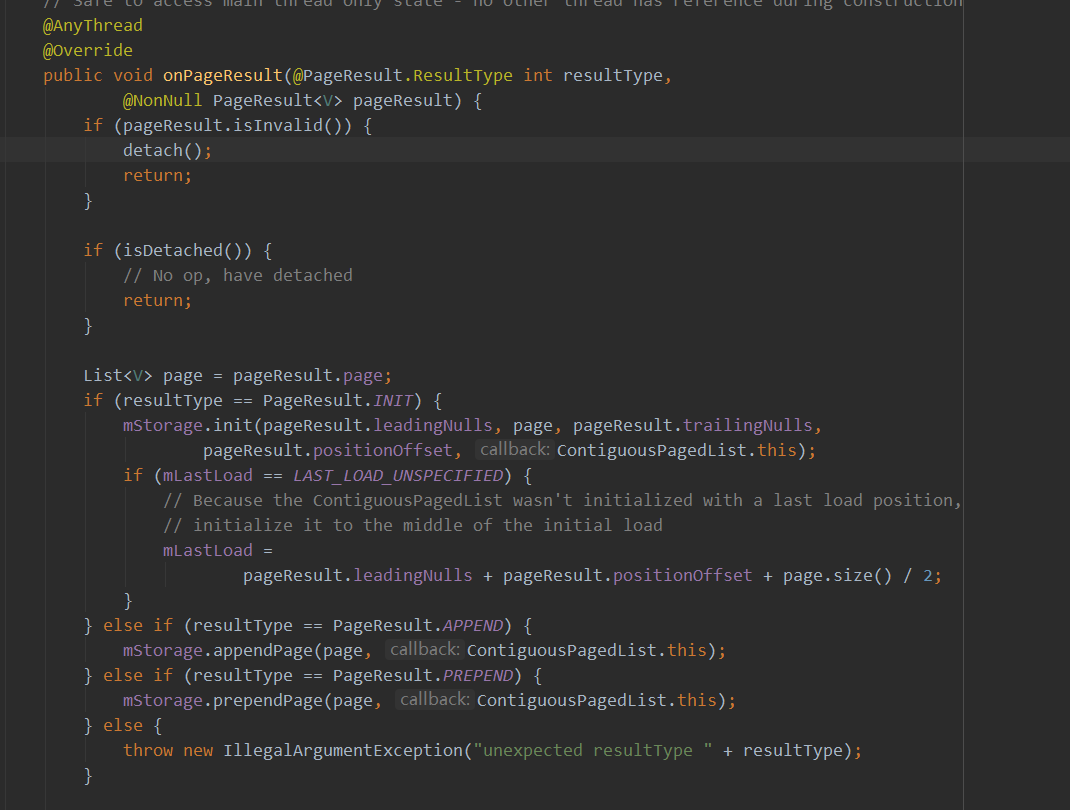Click the 'throw new' keywords

click(168, 751)
